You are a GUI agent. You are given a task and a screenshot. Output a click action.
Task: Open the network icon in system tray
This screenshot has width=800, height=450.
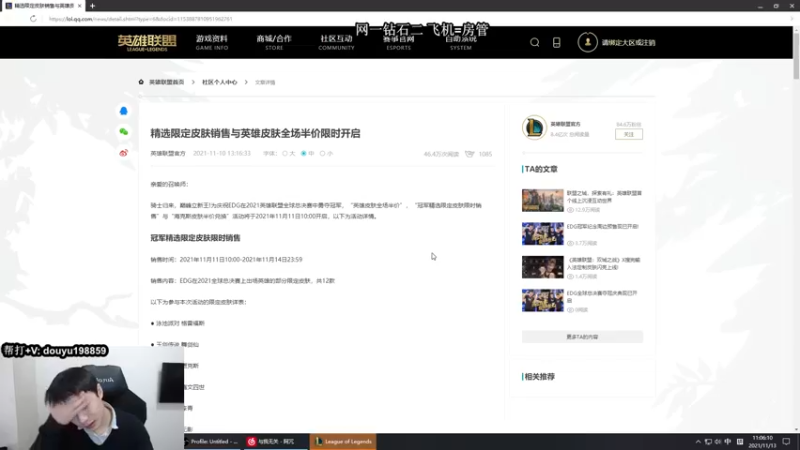pyautogui.click(x=708, y=442)
